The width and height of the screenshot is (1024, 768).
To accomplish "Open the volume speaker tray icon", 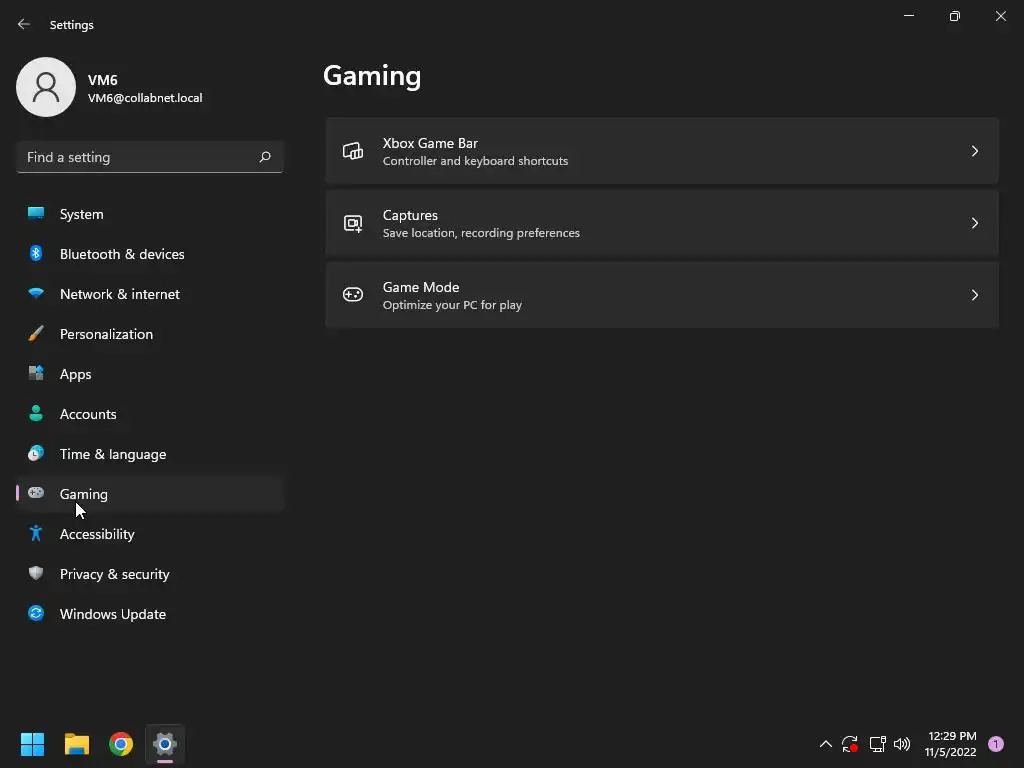I will point(902,744).
